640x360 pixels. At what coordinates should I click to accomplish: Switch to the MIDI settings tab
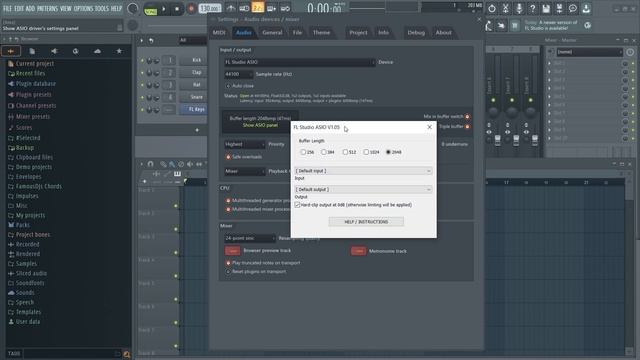click(x=219, y=32)
